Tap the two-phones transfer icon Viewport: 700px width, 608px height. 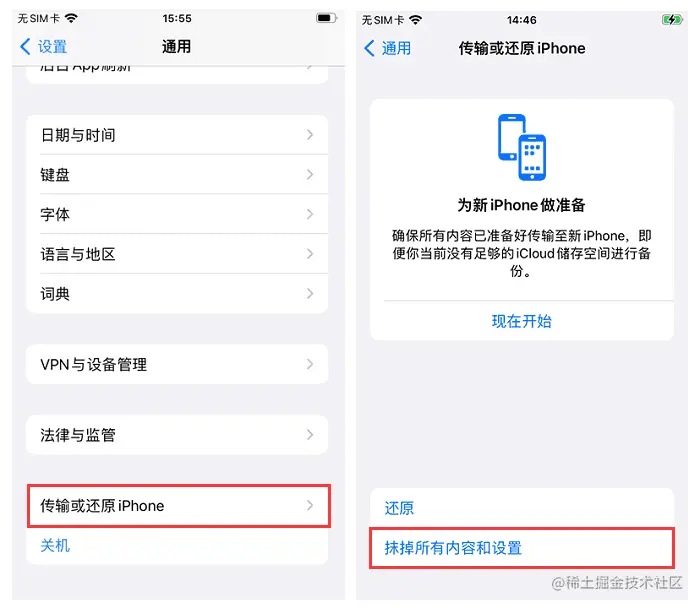521,147
